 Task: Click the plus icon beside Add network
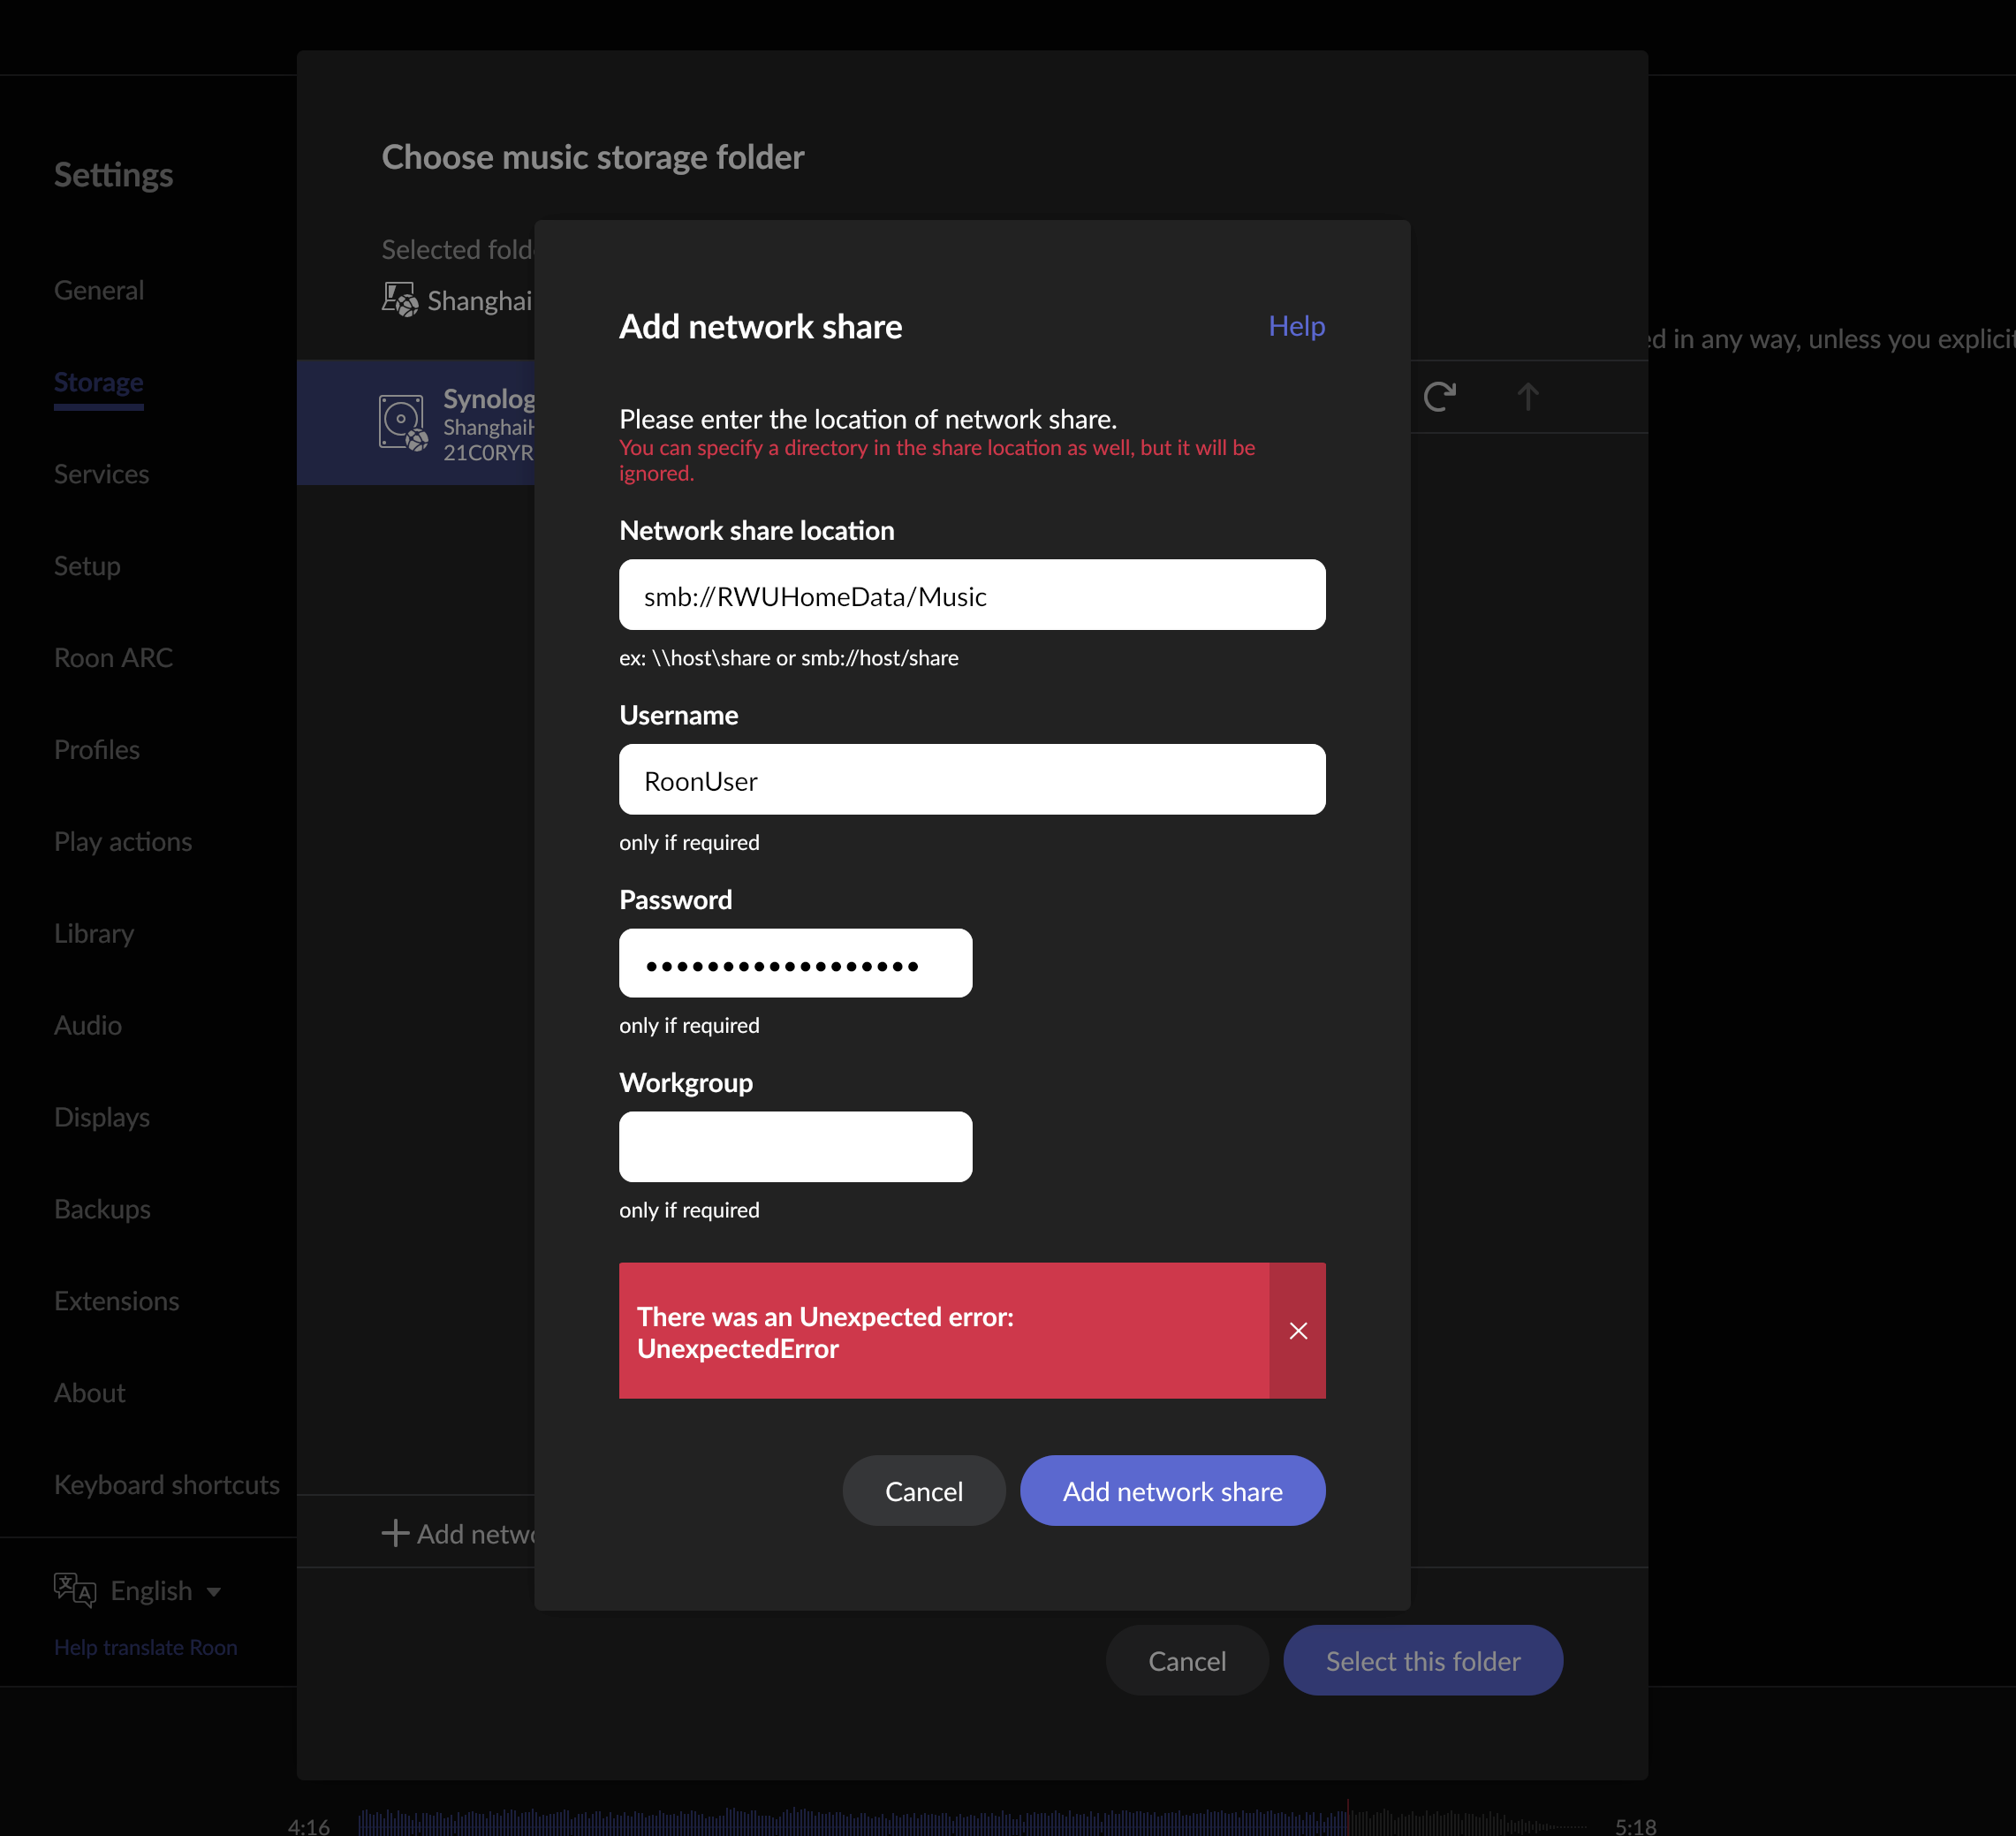coord(395,1533)
